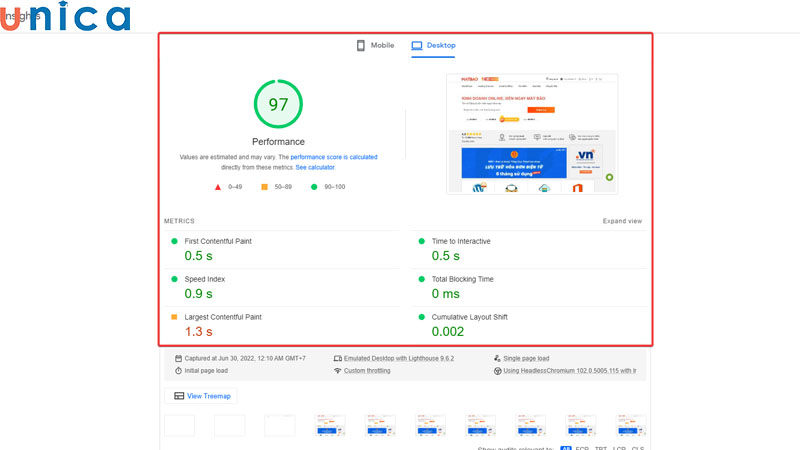Select the 'All' audits filter option

tap(565, 448)
